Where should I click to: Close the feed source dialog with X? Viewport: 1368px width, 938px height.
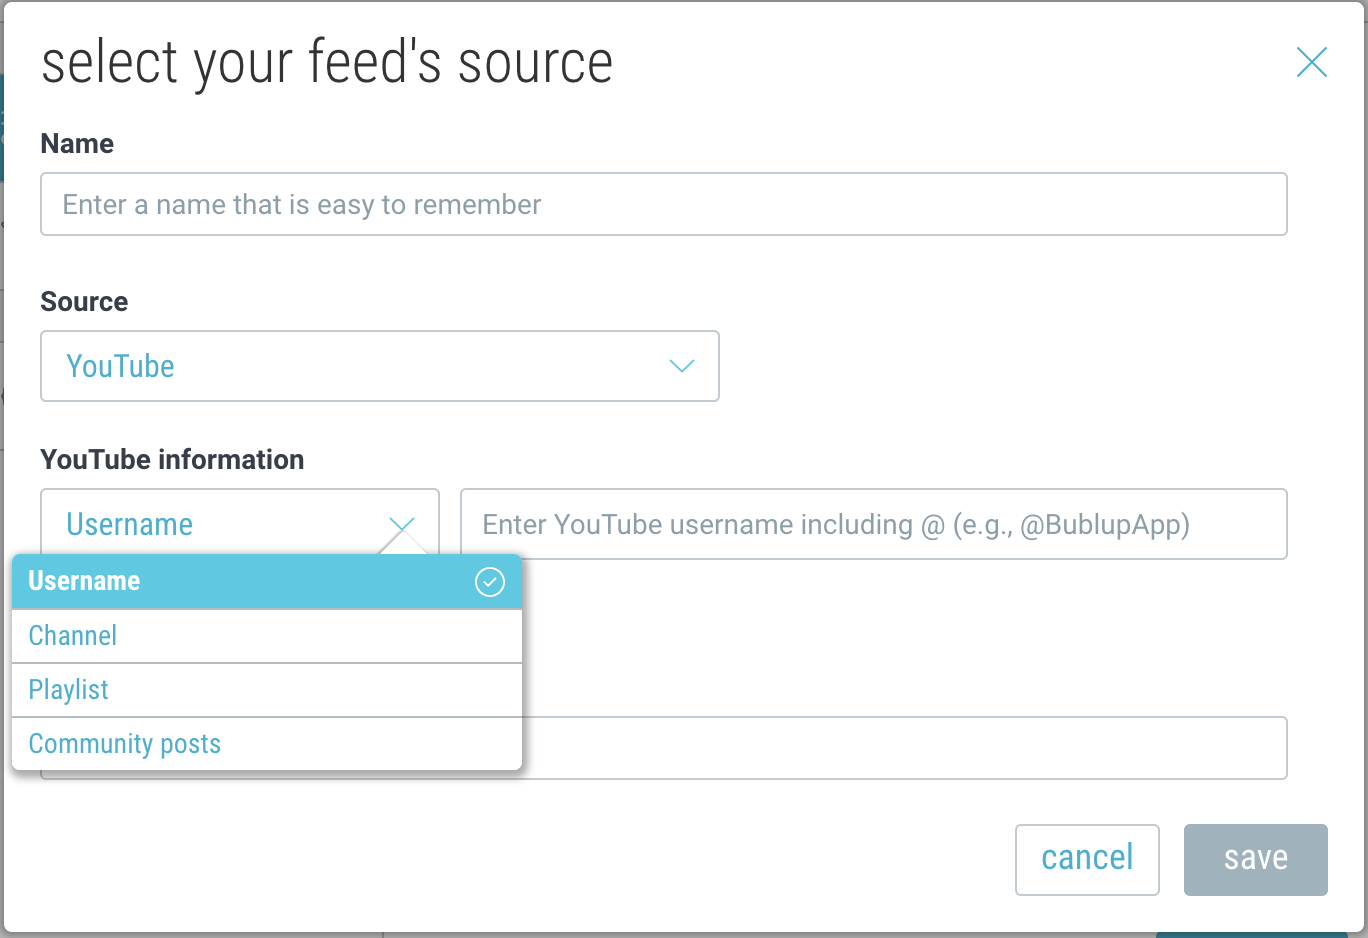[1311, 62]
